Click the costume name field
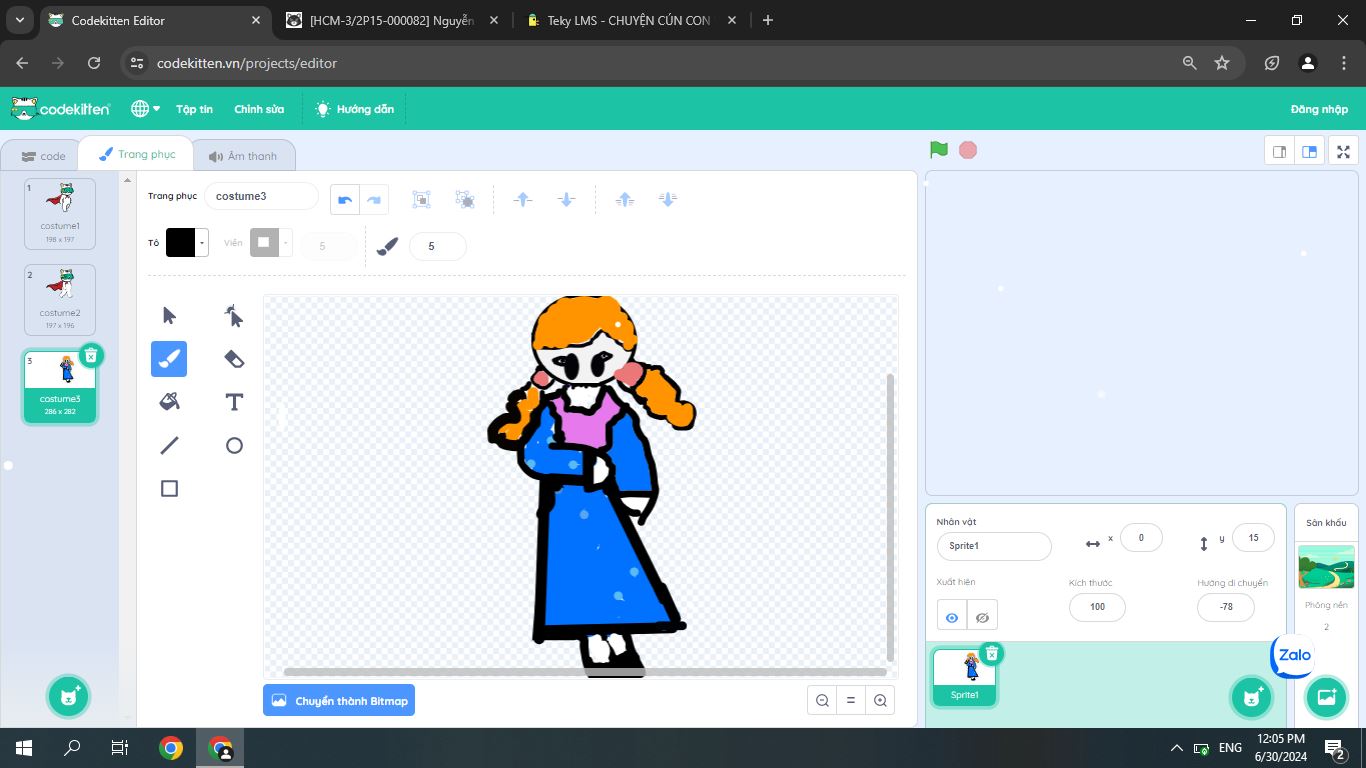Screen dimensions: 1366x768 coord(261,196)
